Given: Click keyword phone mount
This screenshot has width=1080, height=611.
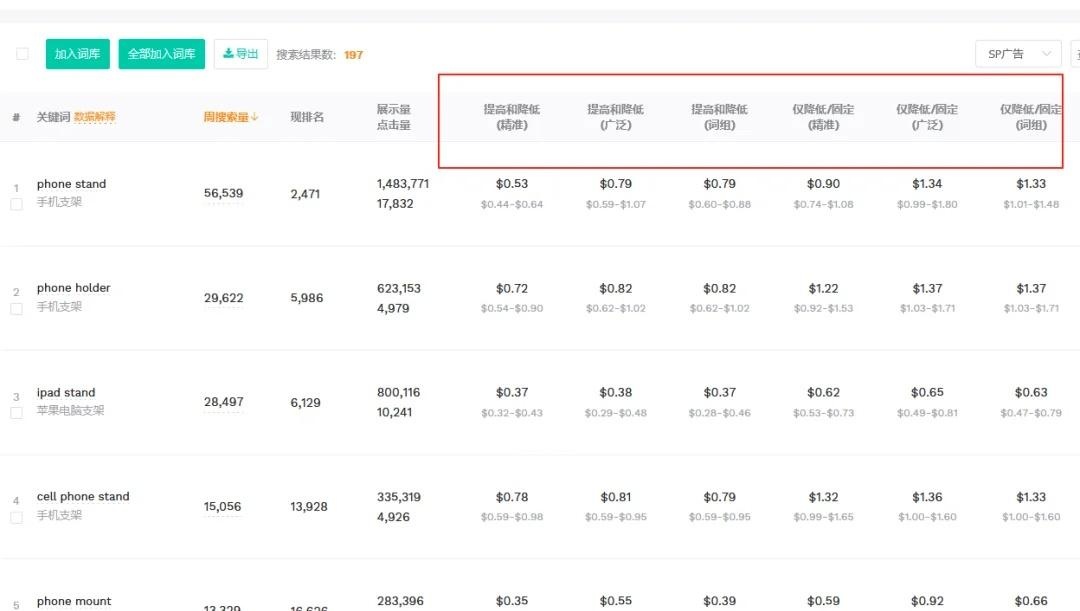Looking at the screenshot, I should pyautogui.click(x=74, y=601).
